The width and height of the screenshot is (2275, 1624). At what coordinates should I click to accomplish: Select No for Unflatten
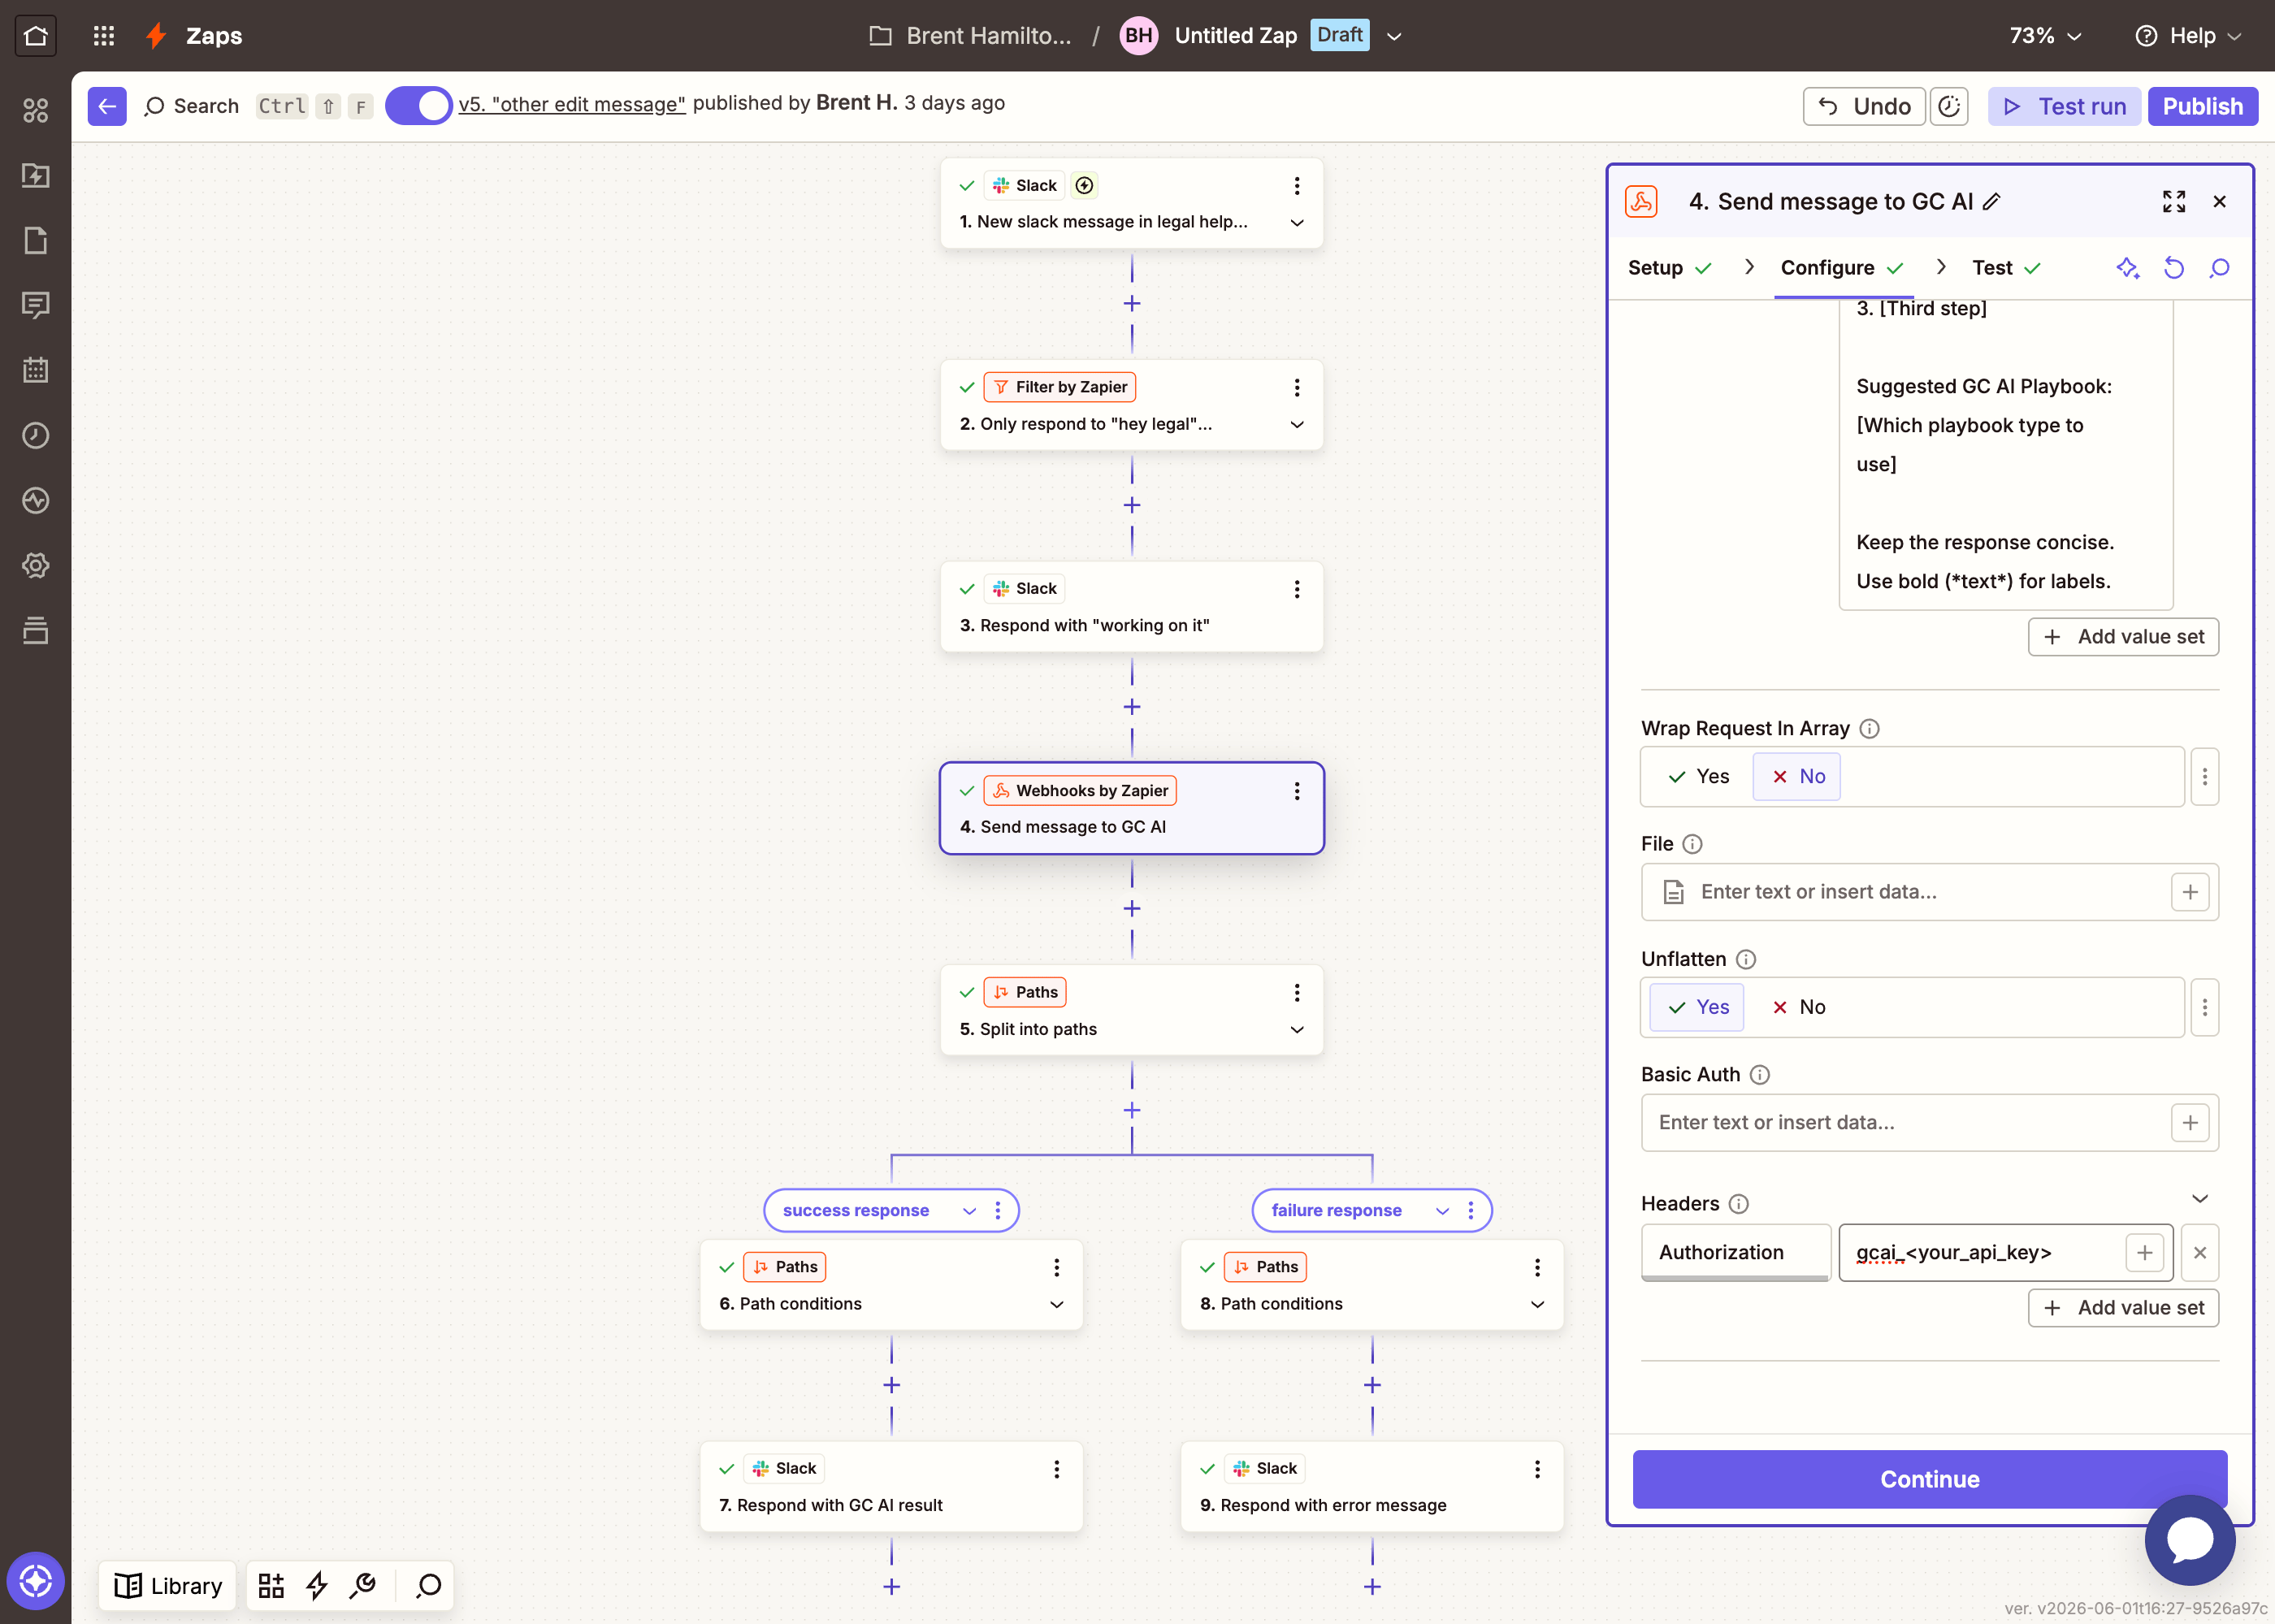[1798, 1007]
